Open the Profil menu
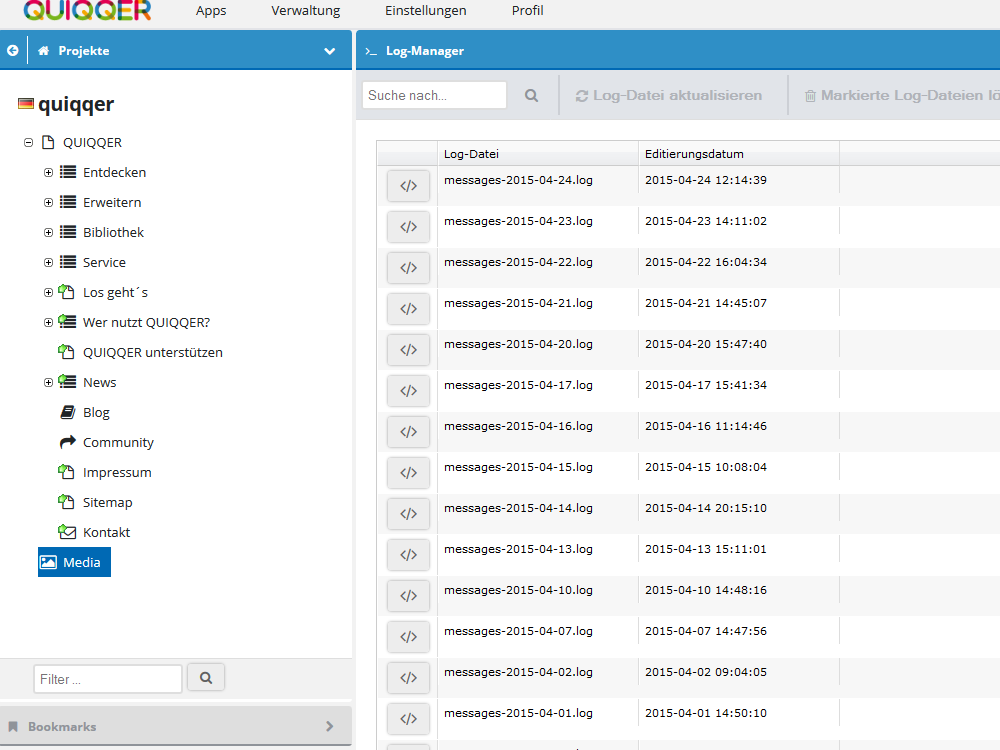 point(527,11)
